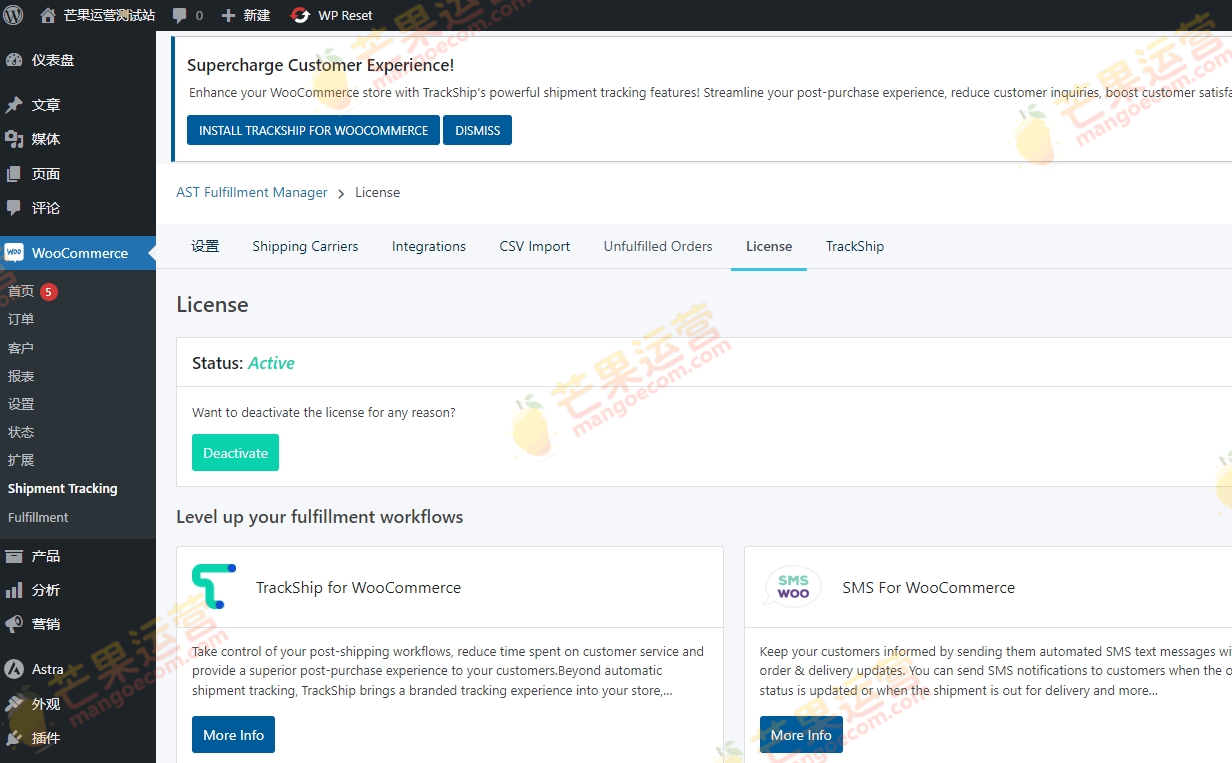Open 插件 via the plugin plug icon
Viewport: 1232px width, 763px height.
pos(14,737)
